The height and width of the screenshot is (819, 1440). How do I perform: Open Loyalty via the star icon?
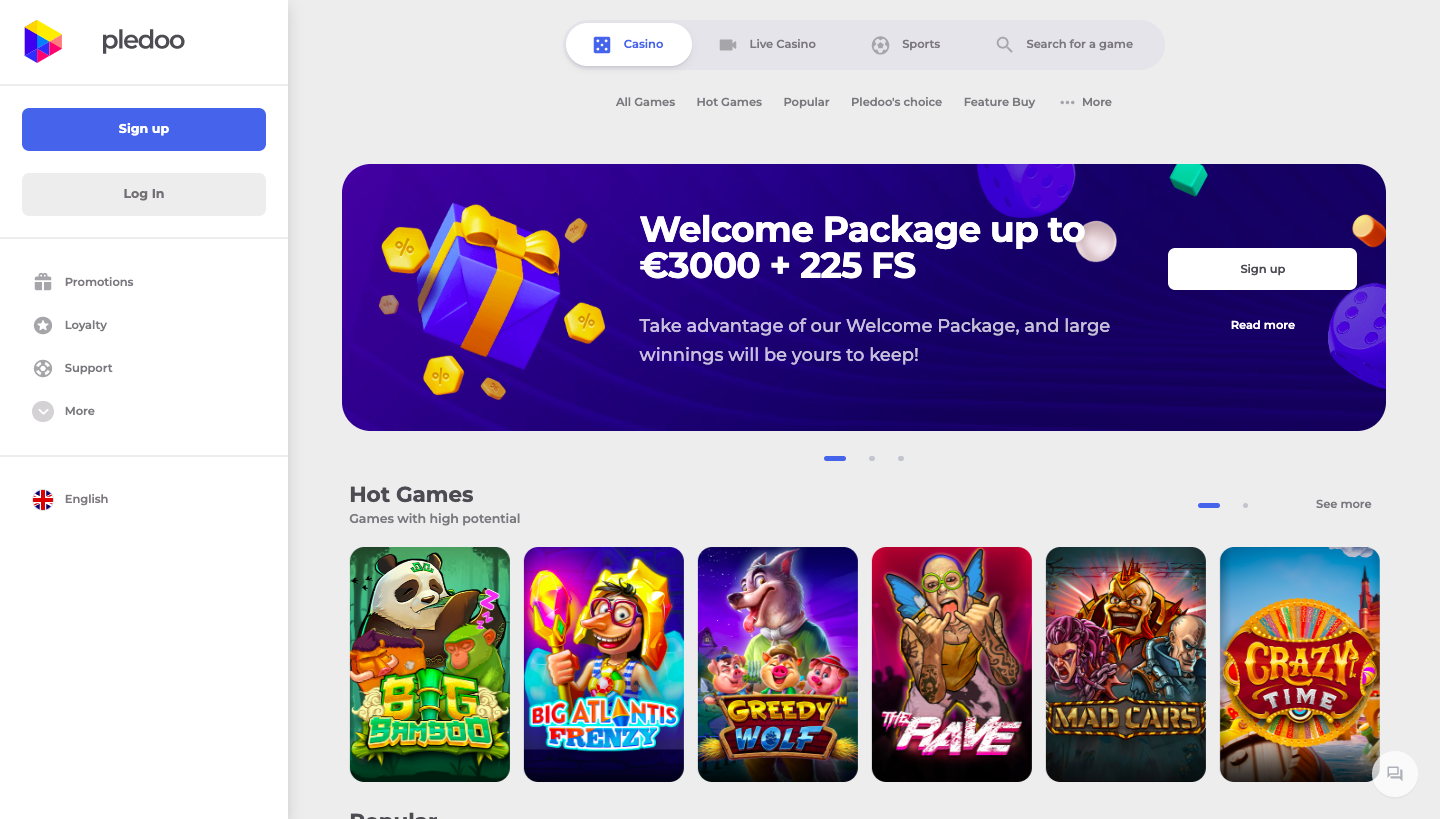[43, 324]
